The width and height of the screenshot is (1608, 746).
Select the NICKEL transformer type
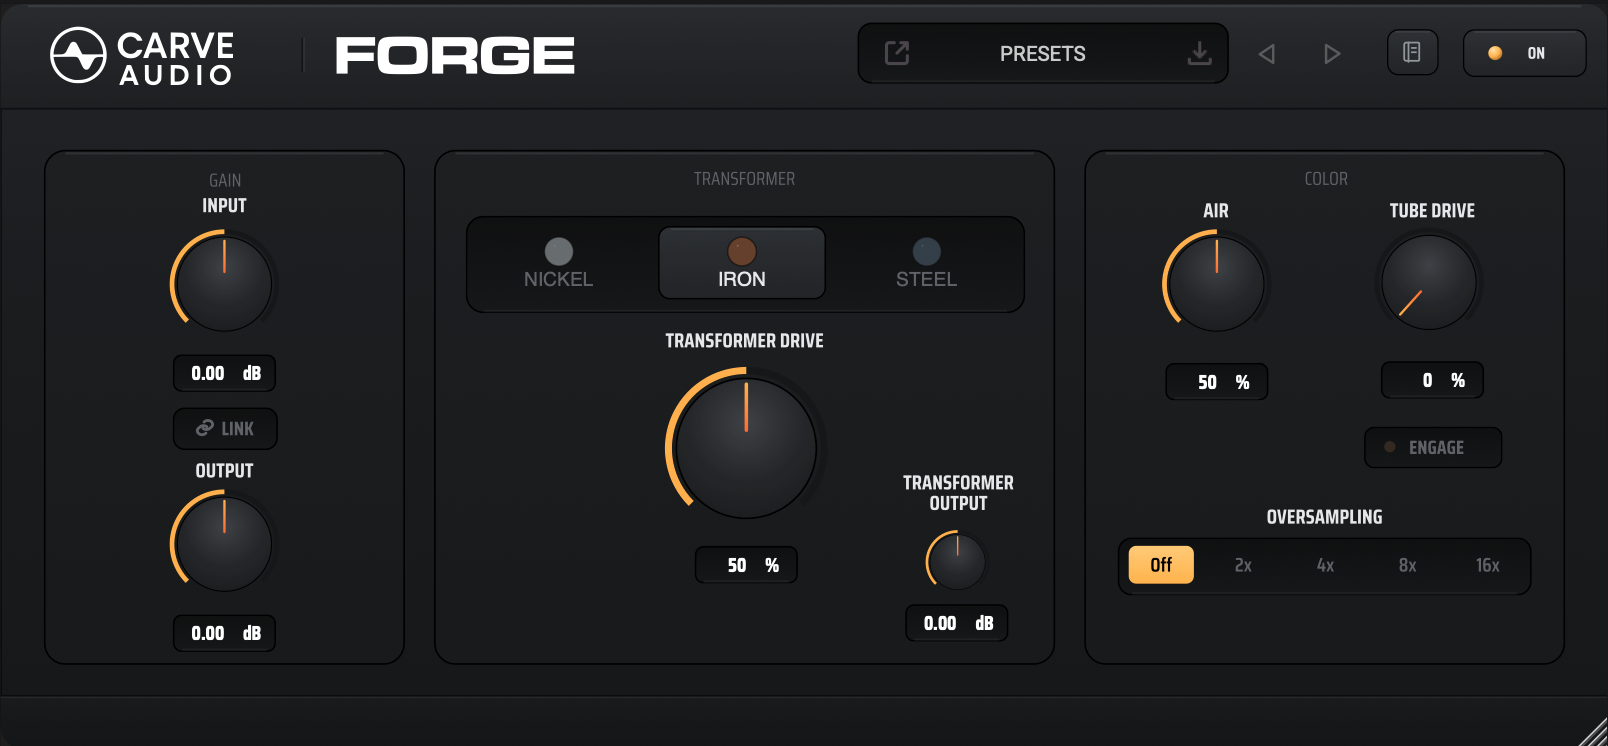coord(559,263)
